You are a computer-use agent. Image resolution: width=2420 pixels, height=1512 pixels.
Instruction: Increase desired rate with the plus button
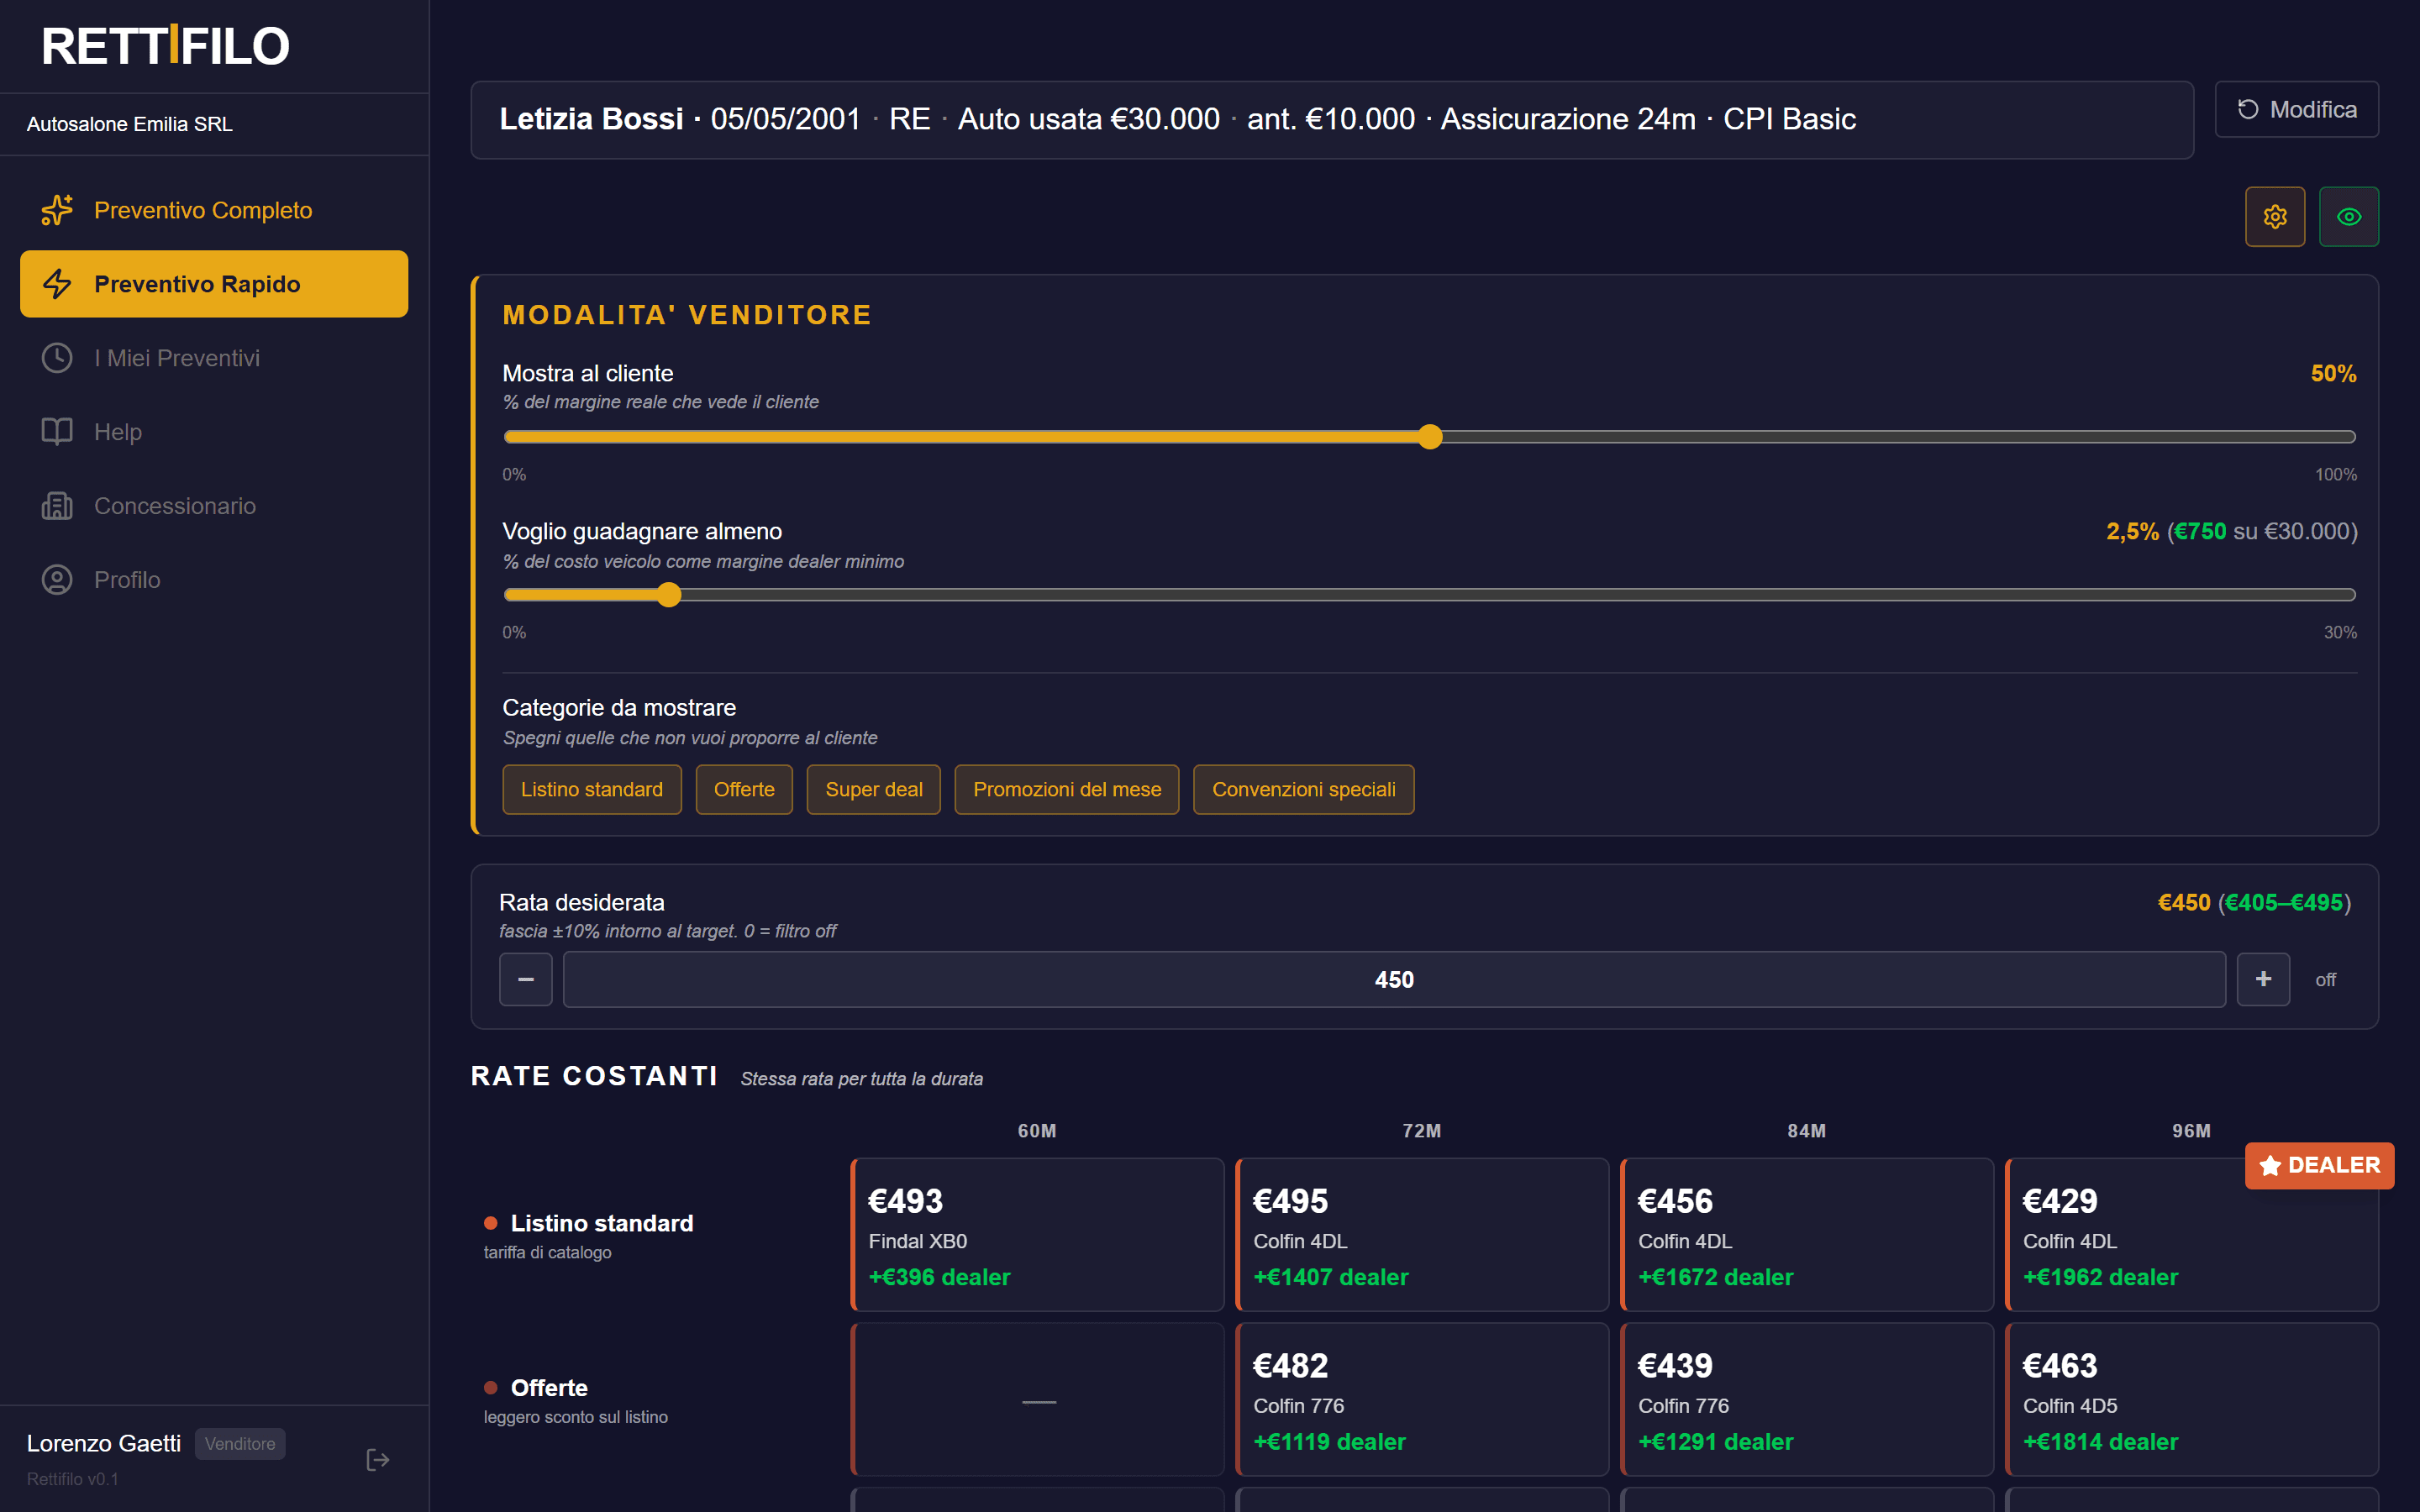coord(2263,979)
